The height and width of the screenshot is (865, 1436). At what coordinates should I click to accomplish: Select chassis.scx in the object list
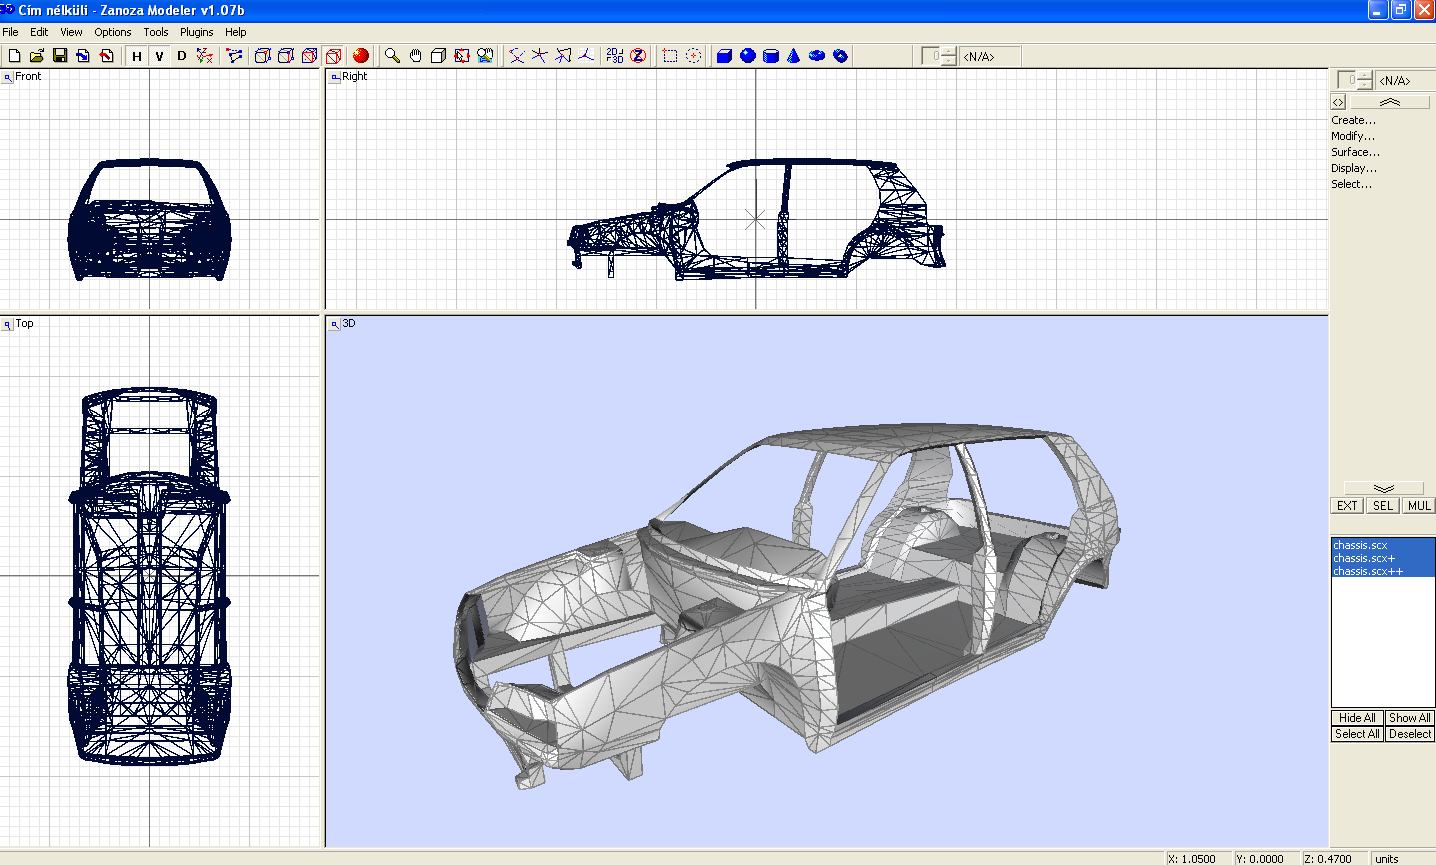point(1383,545)
